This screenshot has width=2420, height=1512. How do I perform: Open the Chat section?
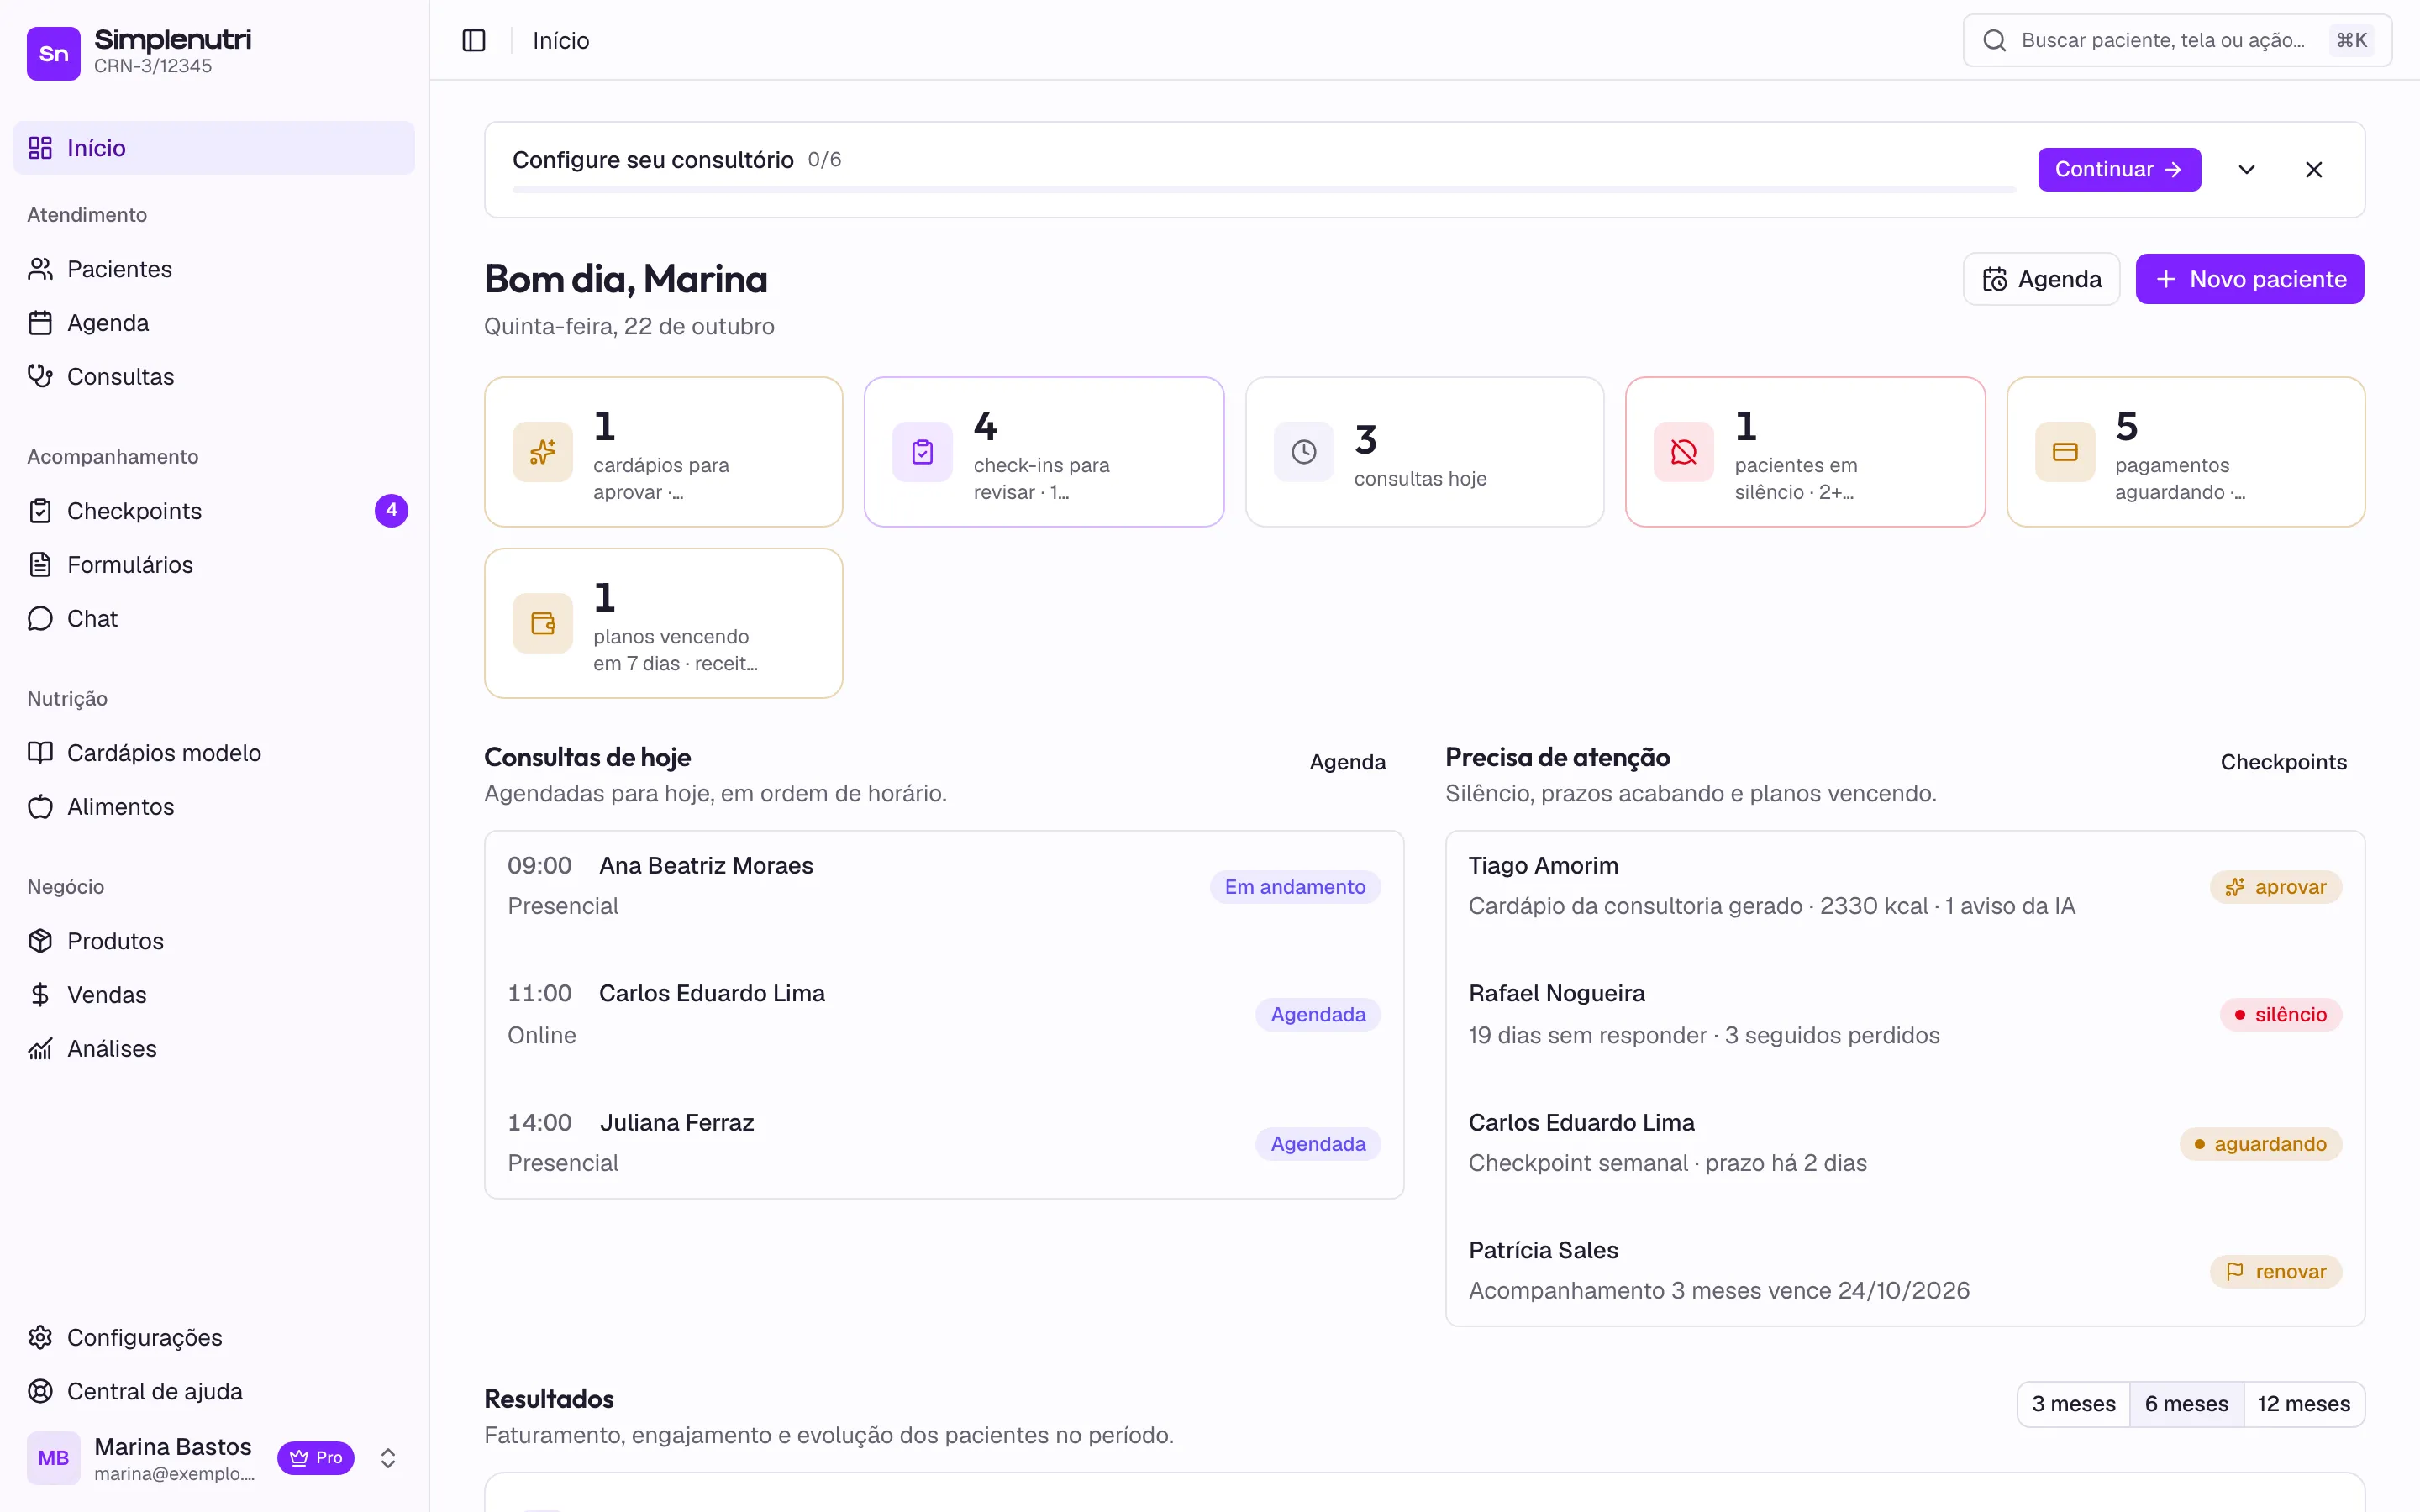pos(214,618)
